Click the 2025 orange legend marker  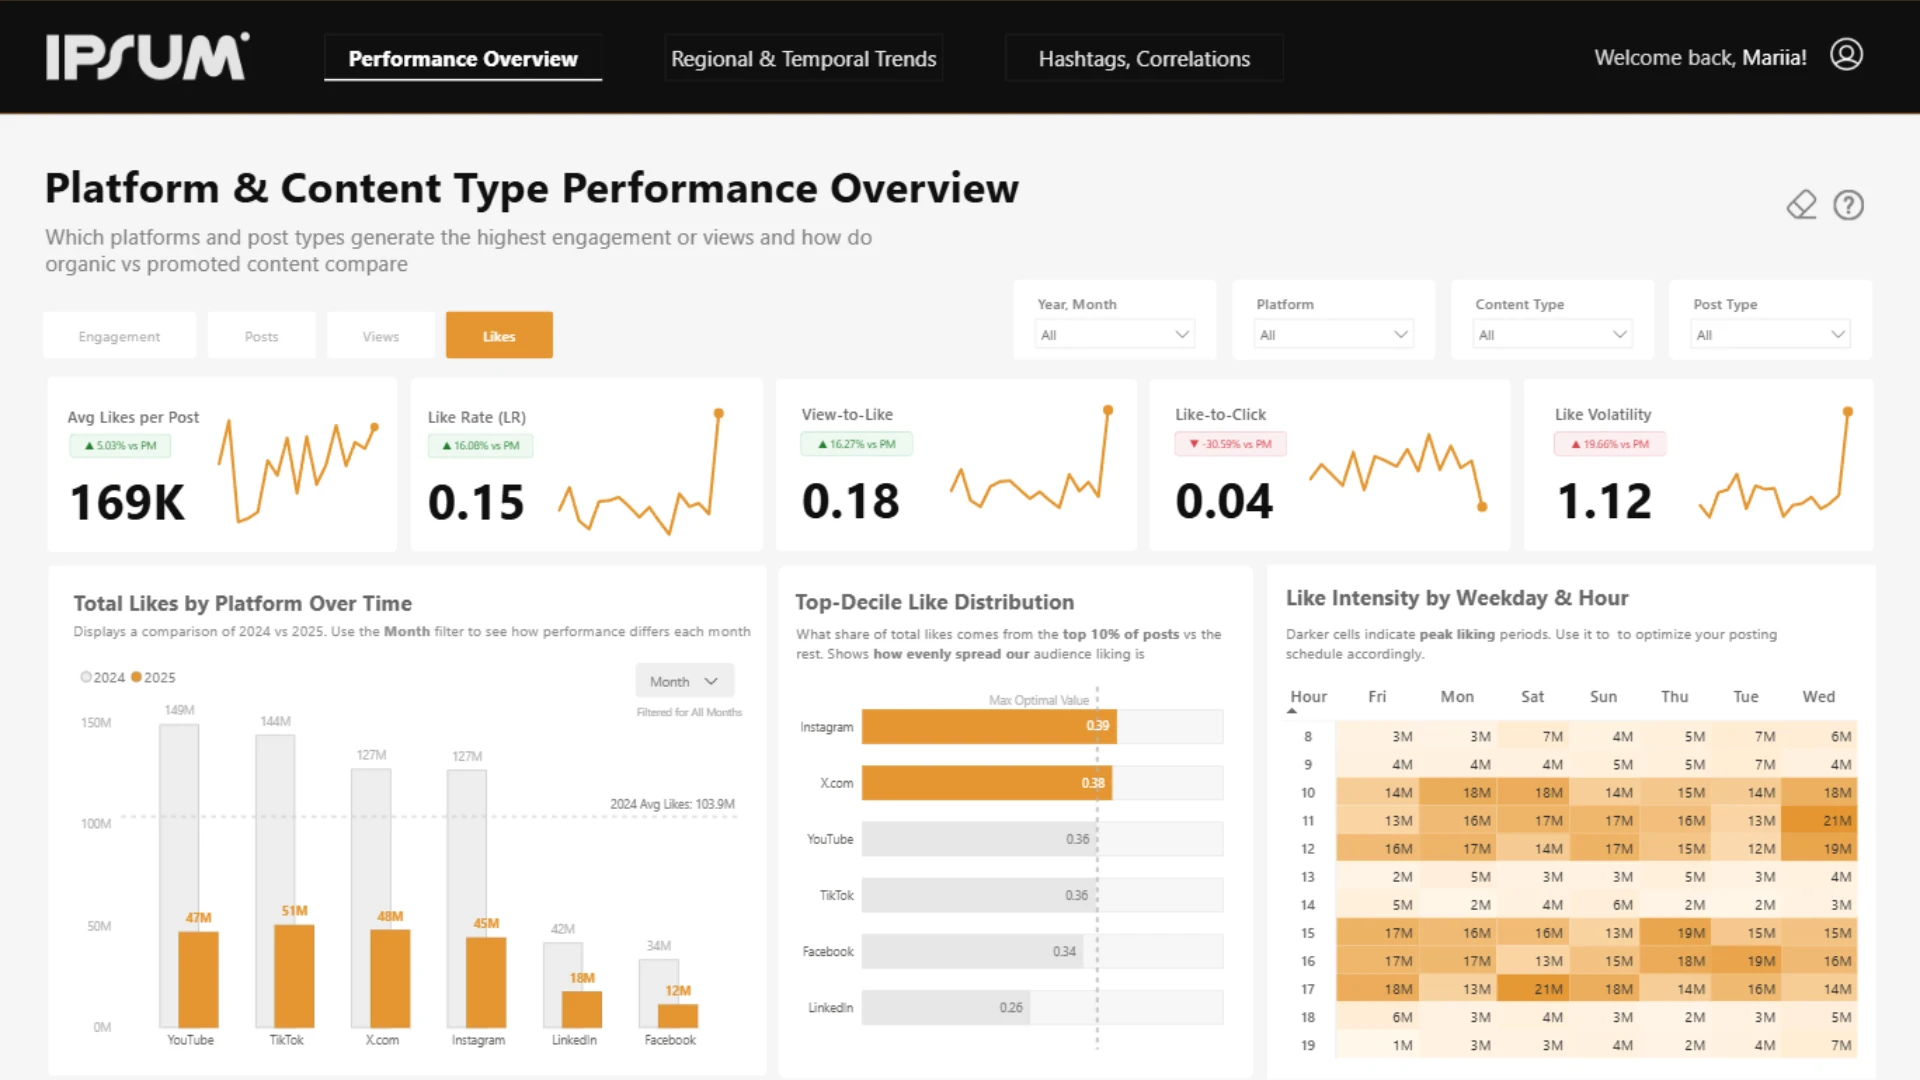(136, 677)
